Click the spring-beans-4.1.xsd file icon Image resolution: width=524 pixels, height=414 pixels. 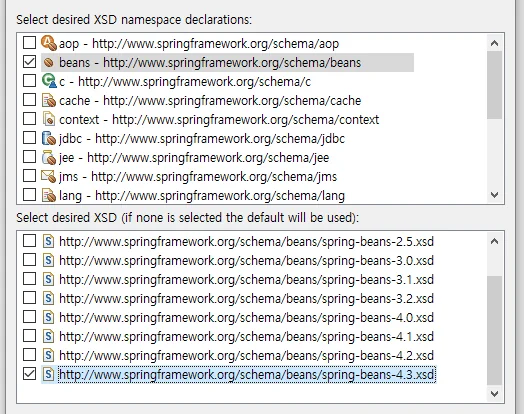tap(48, 336)
